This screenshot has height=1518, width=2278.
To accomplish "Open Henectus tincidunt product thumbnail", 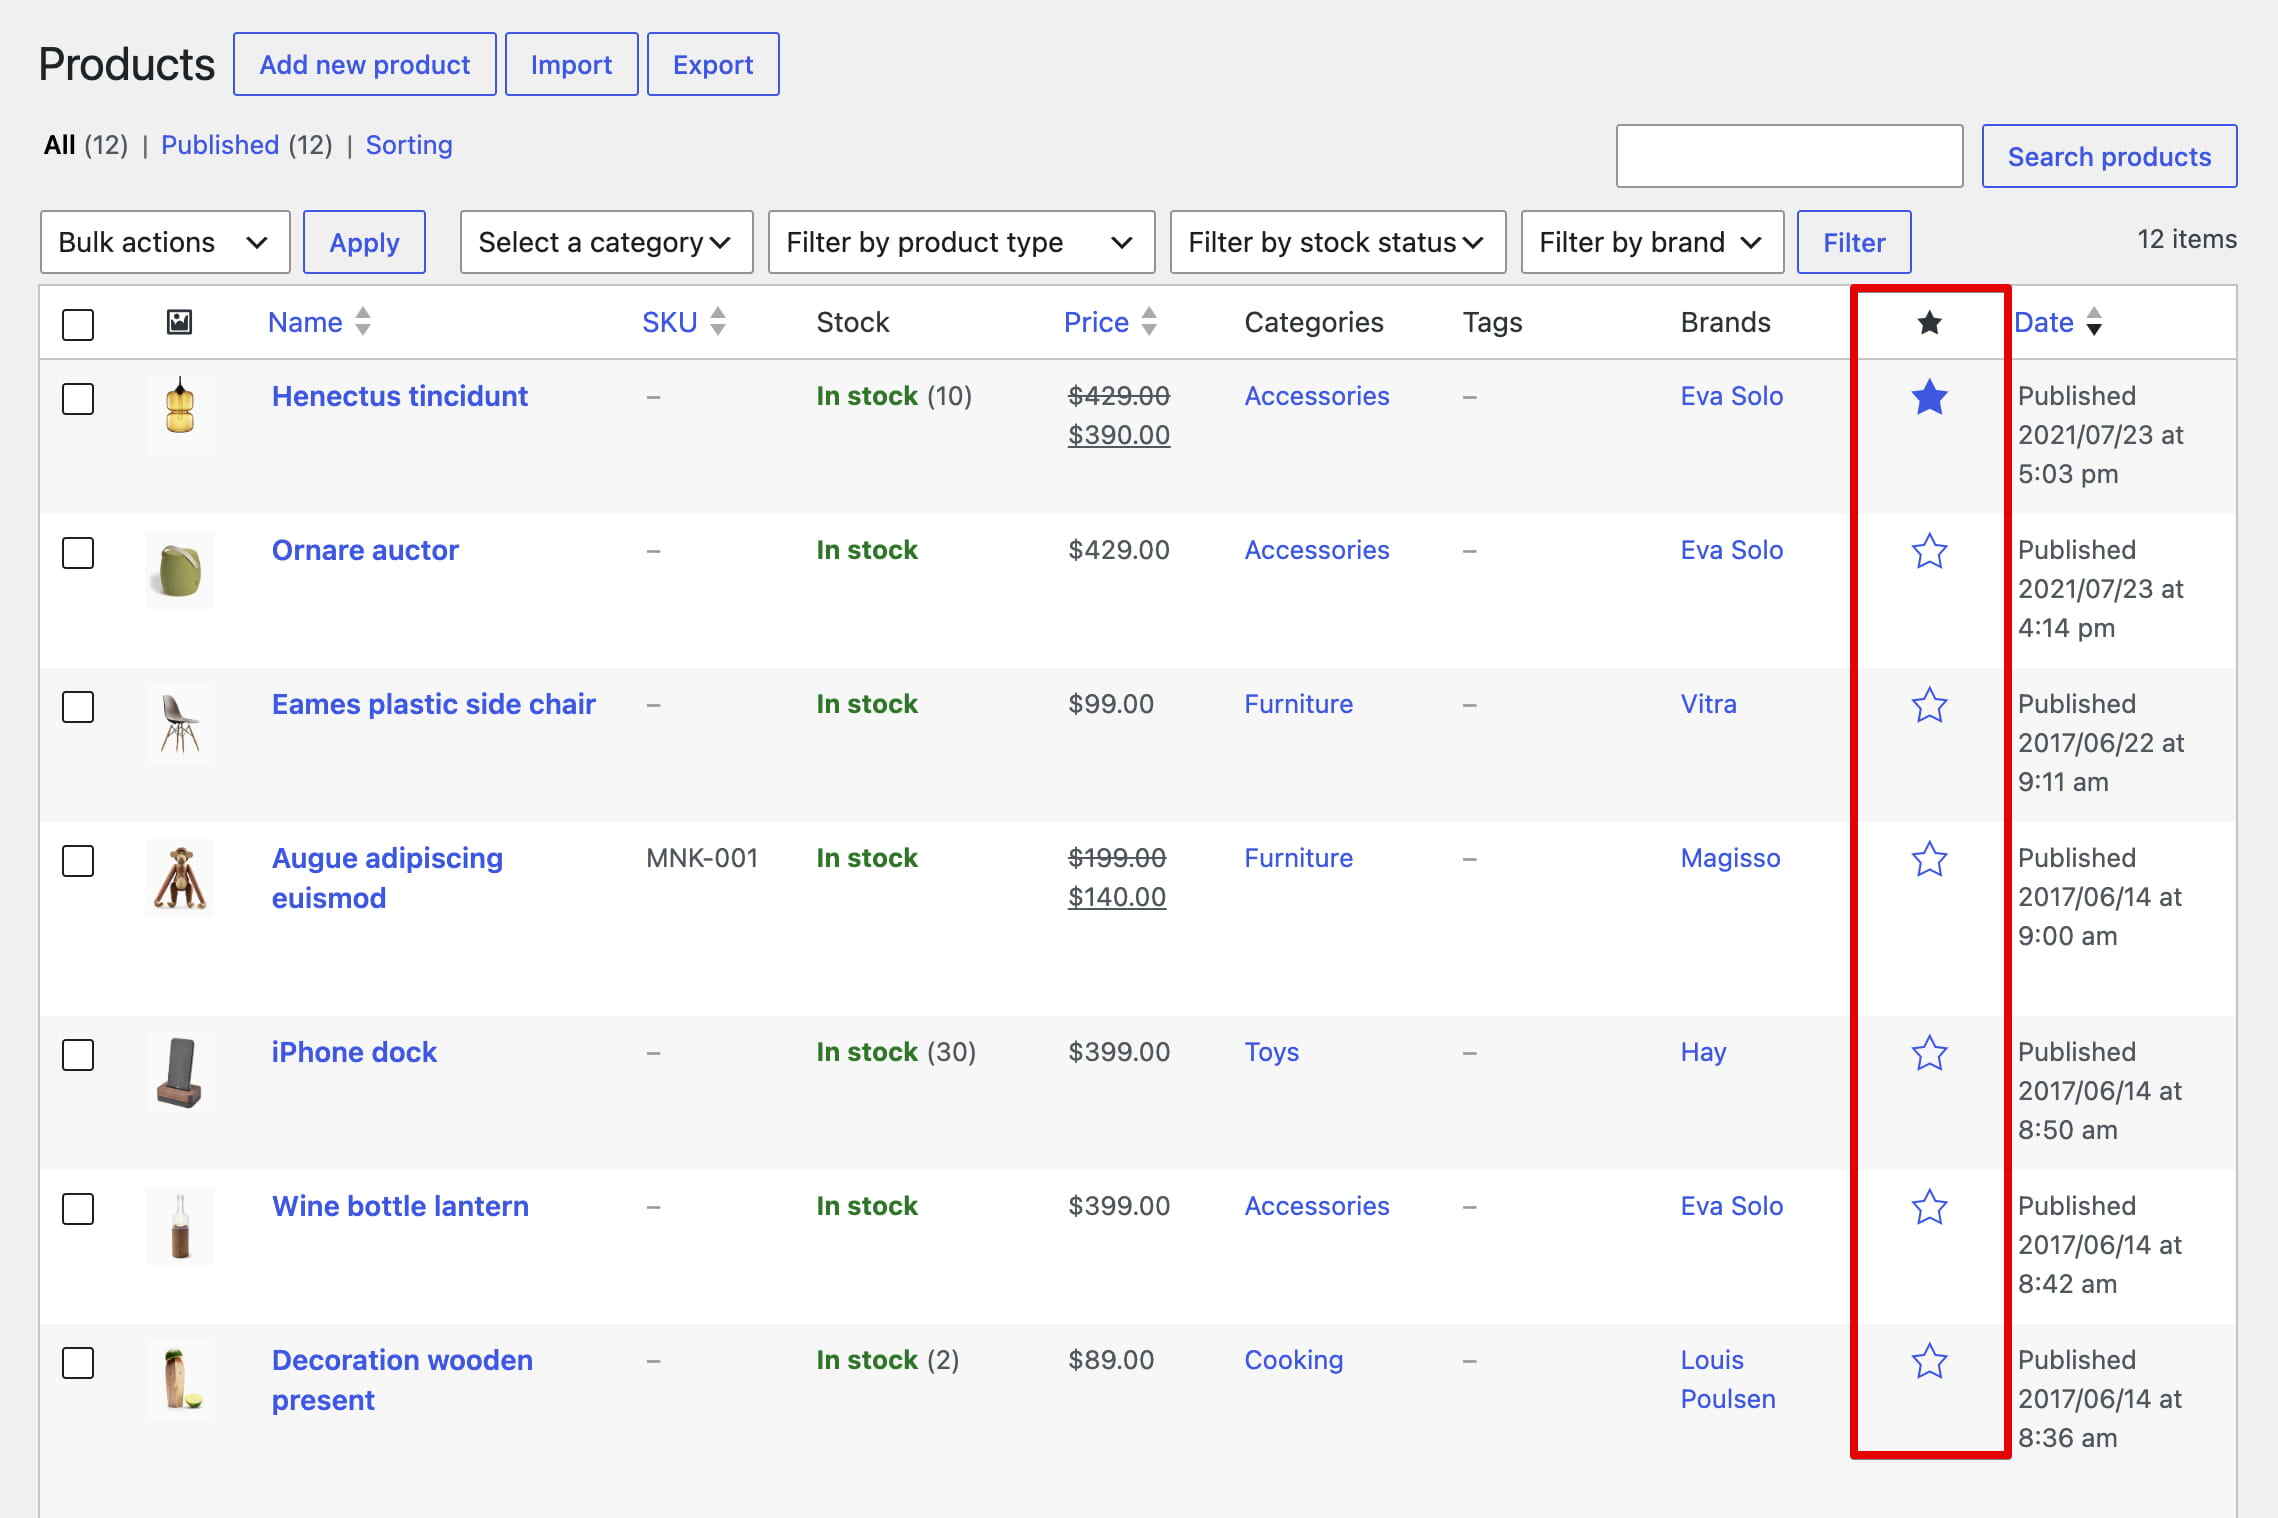I will (180, 415).
